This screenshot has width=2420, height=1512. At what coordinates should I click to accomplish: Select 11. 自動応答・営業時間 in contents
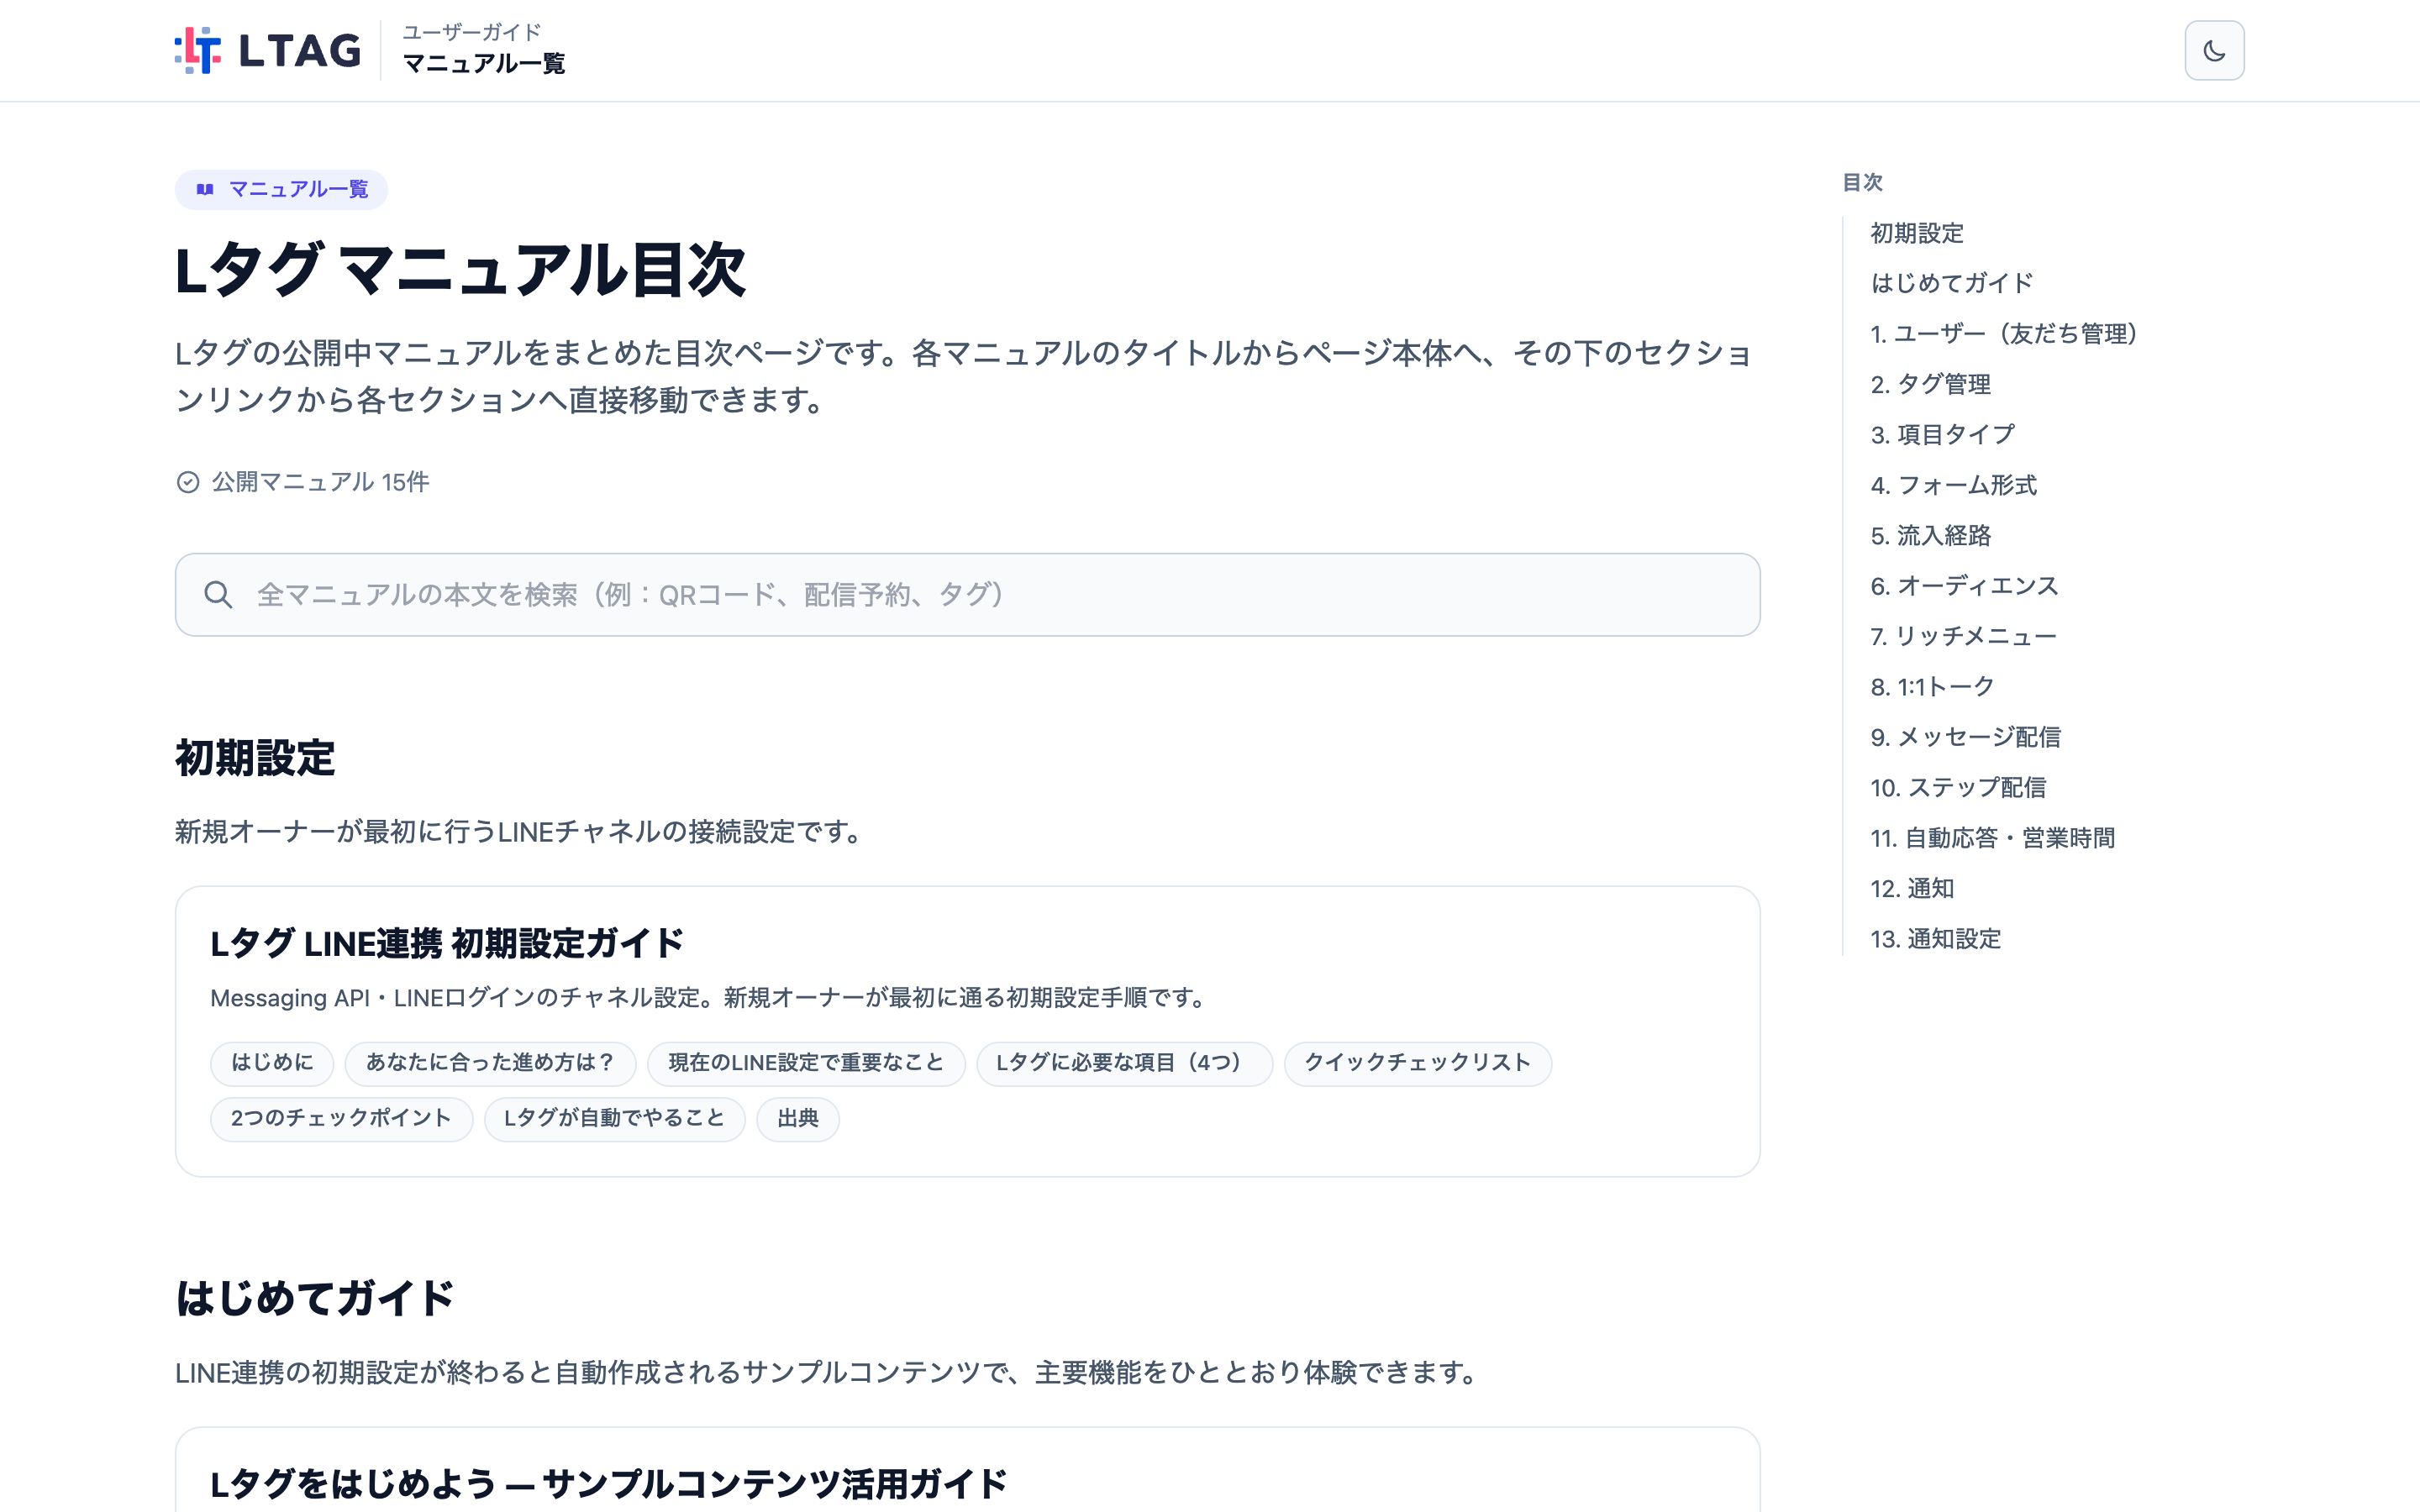[x=1992, y=838]
